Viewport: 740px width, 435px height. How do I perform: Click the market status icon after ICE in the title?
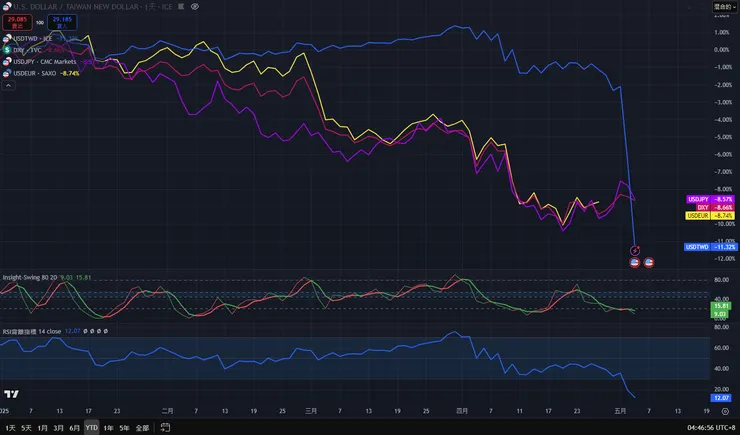(181, 7)
